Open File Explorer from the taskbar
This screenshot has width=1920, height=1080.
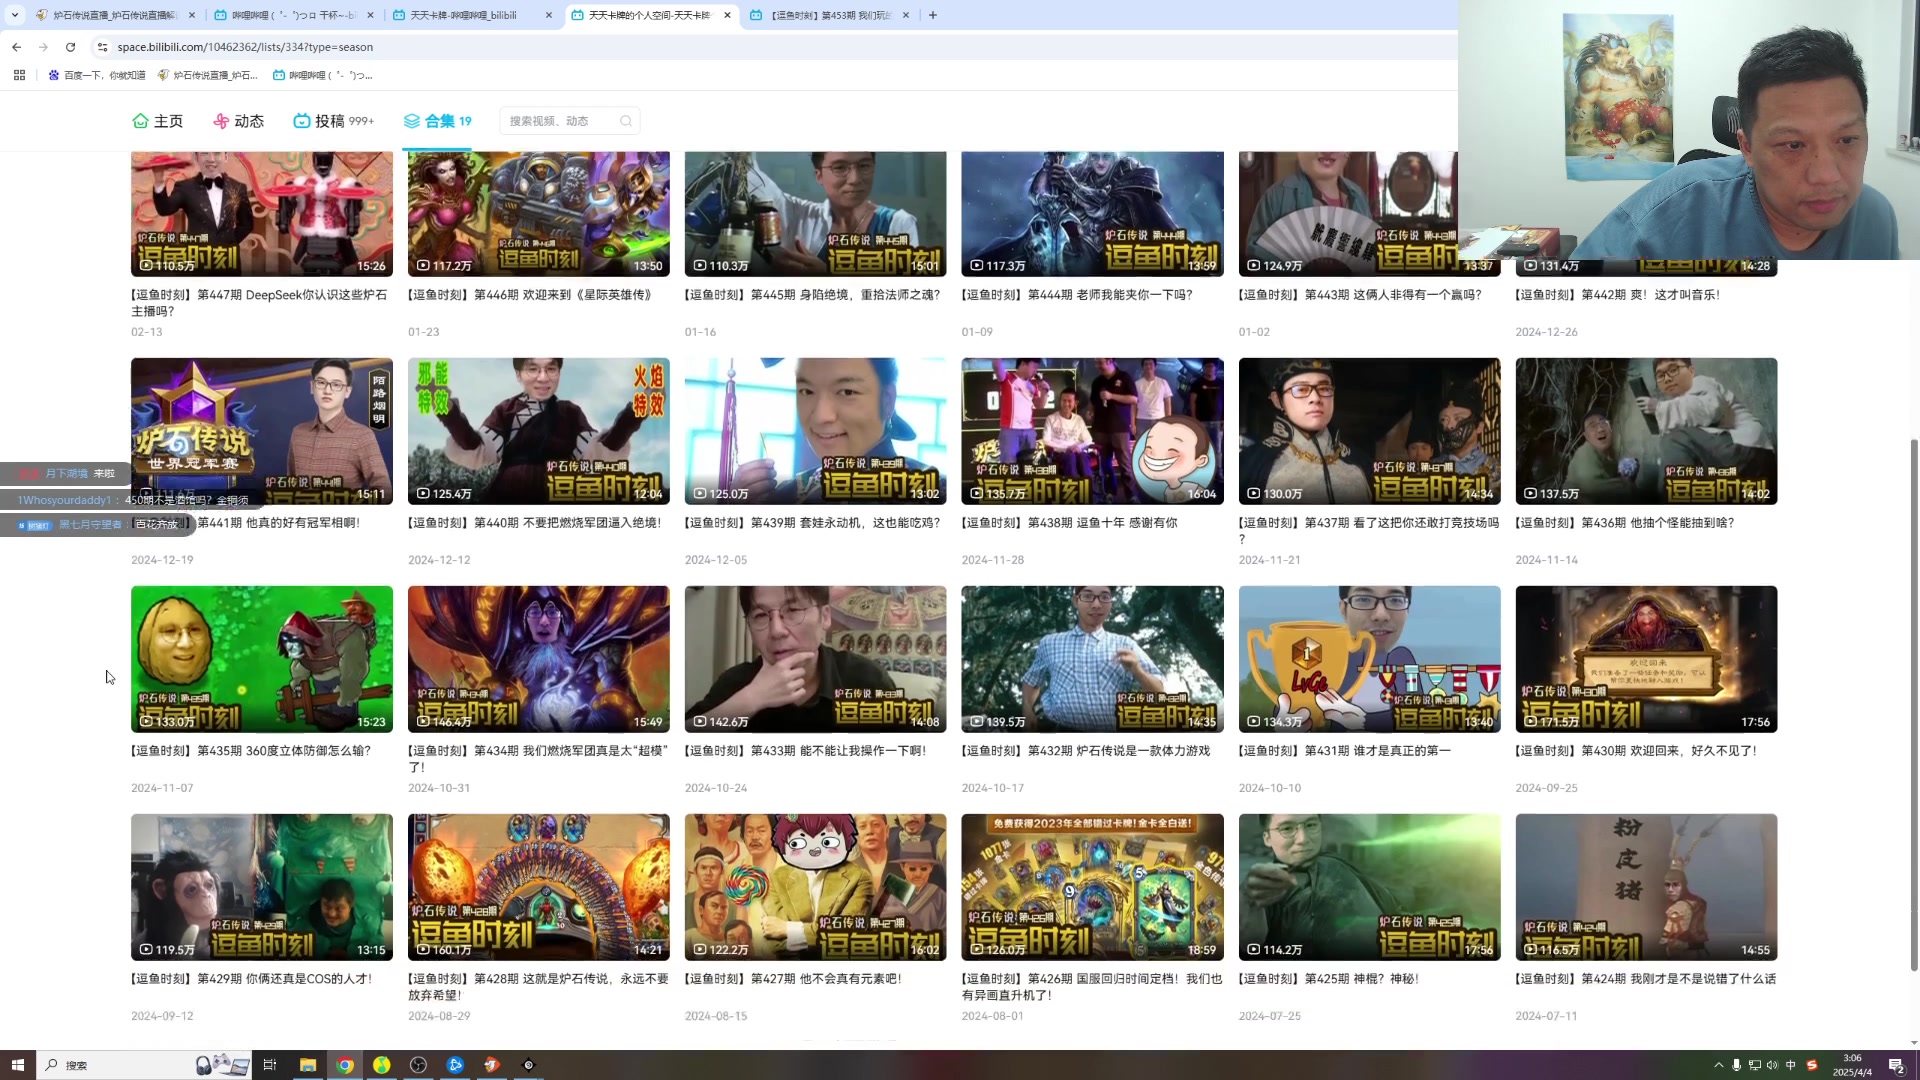pyautogui.click(x=308, y=1065)
